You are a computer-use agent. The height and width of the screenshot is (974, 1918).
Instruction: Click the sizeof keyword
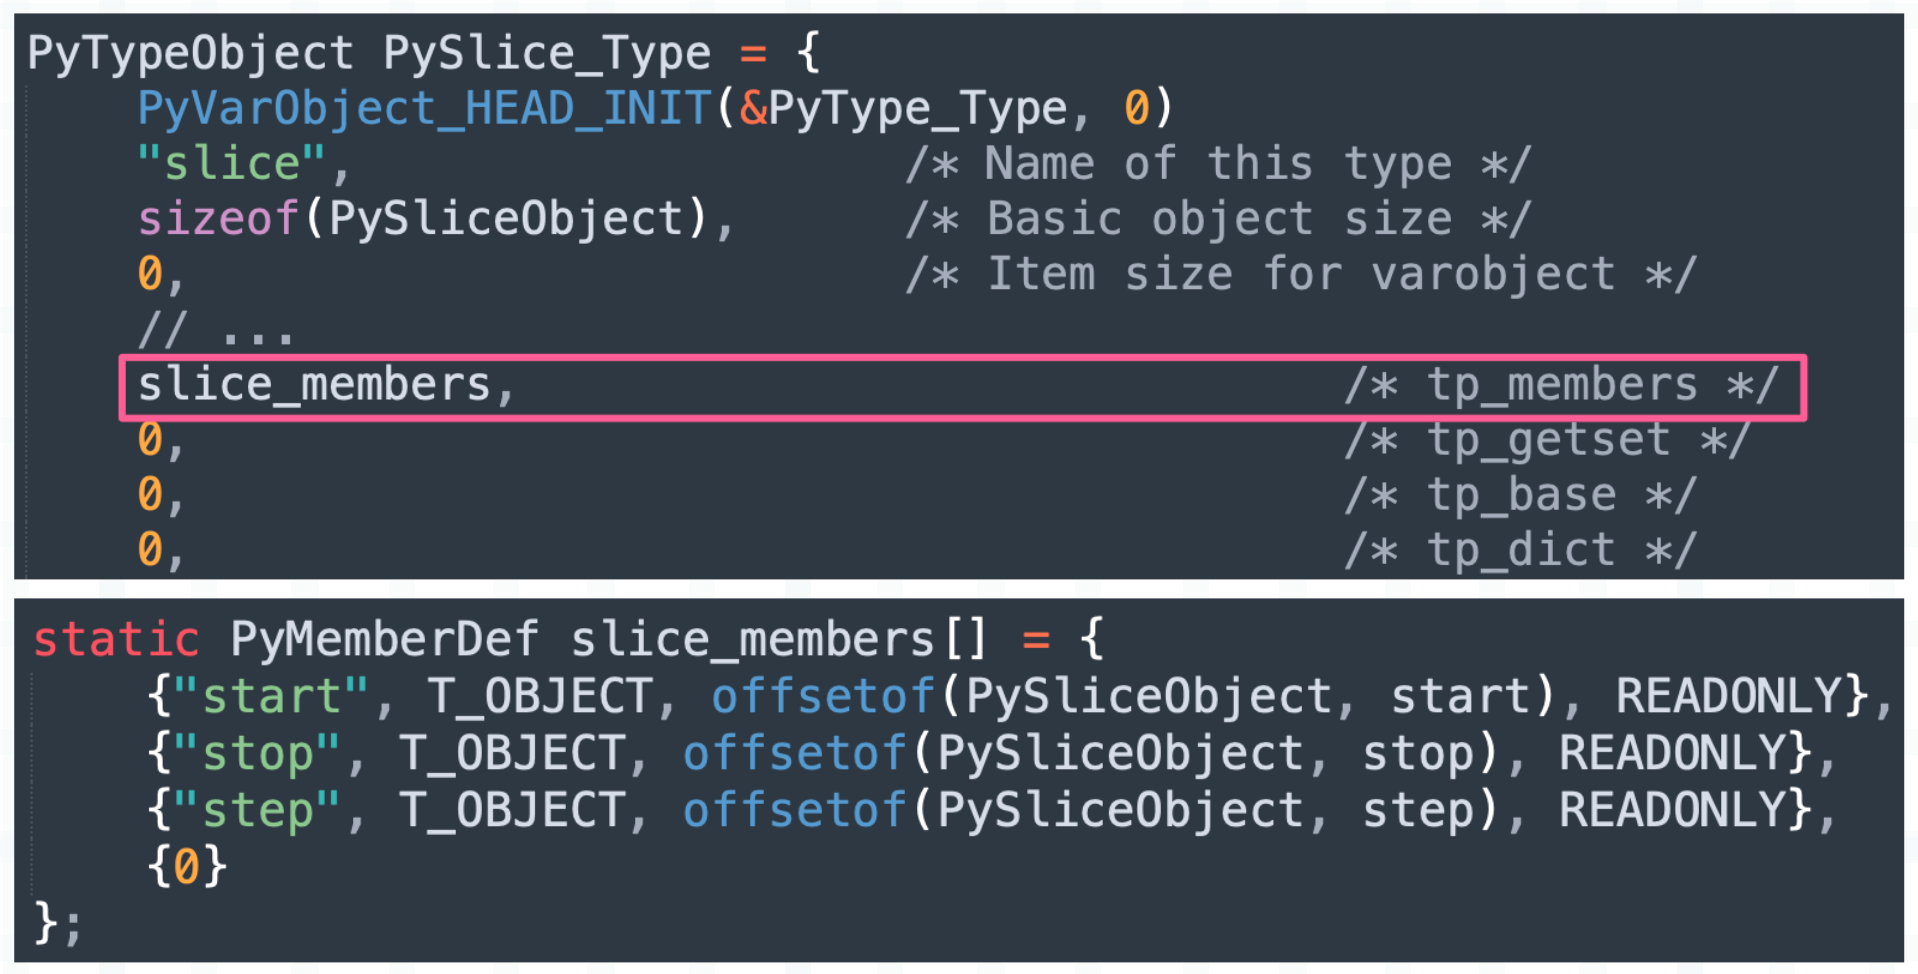point(219,218)
